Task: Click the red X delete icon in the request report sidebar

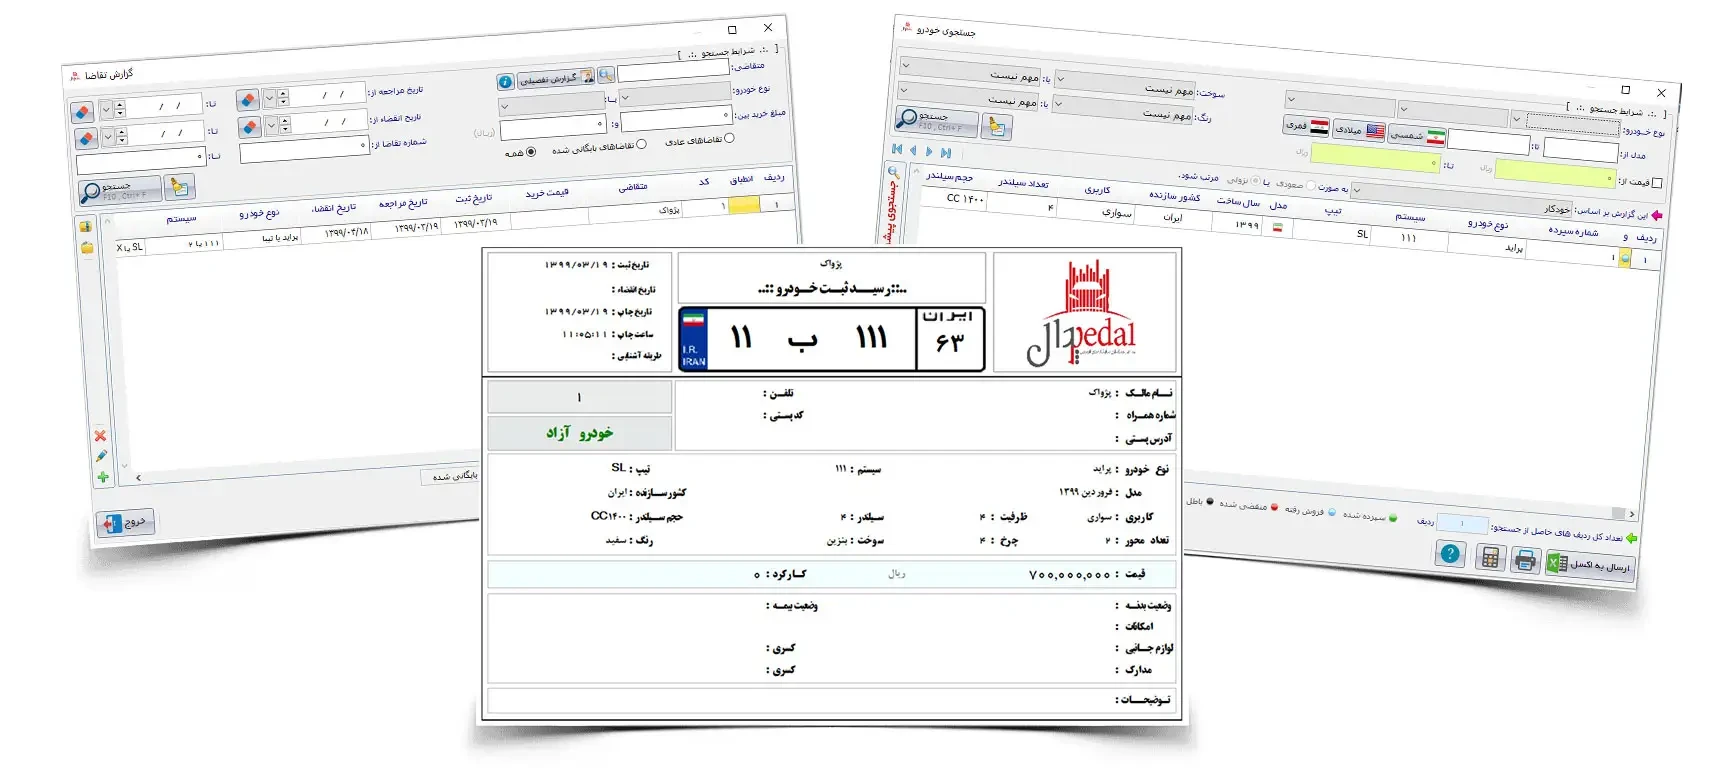Action: pos(100,436)
